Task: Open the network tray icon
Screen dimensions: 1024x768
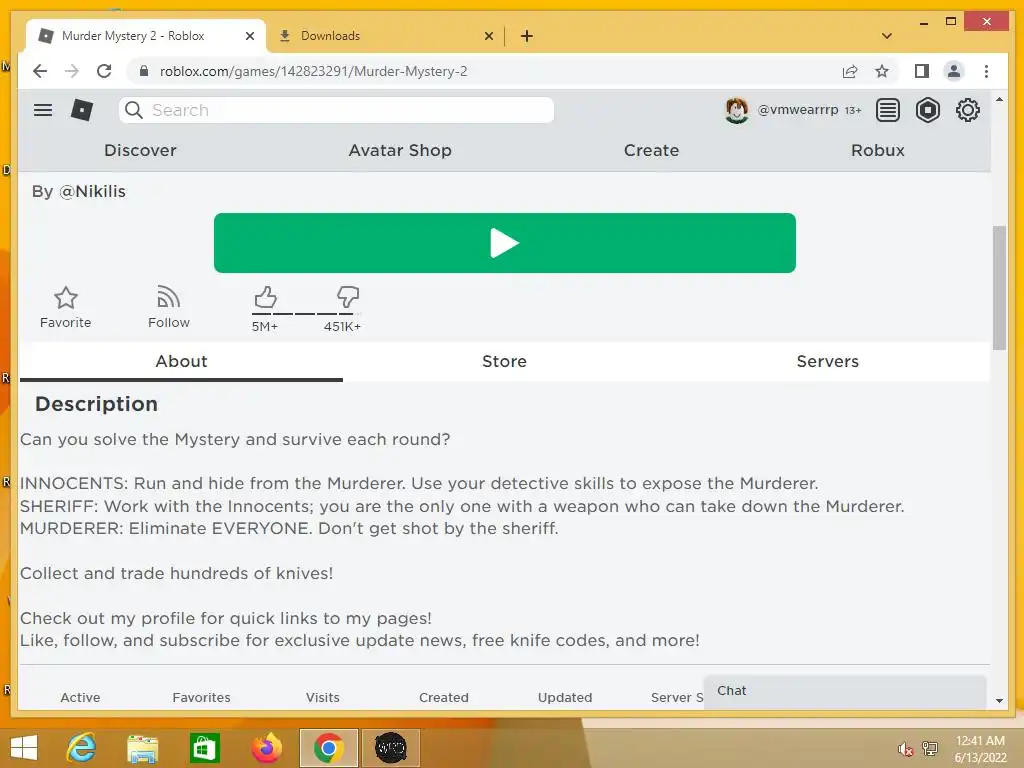Action: (930, 749)
